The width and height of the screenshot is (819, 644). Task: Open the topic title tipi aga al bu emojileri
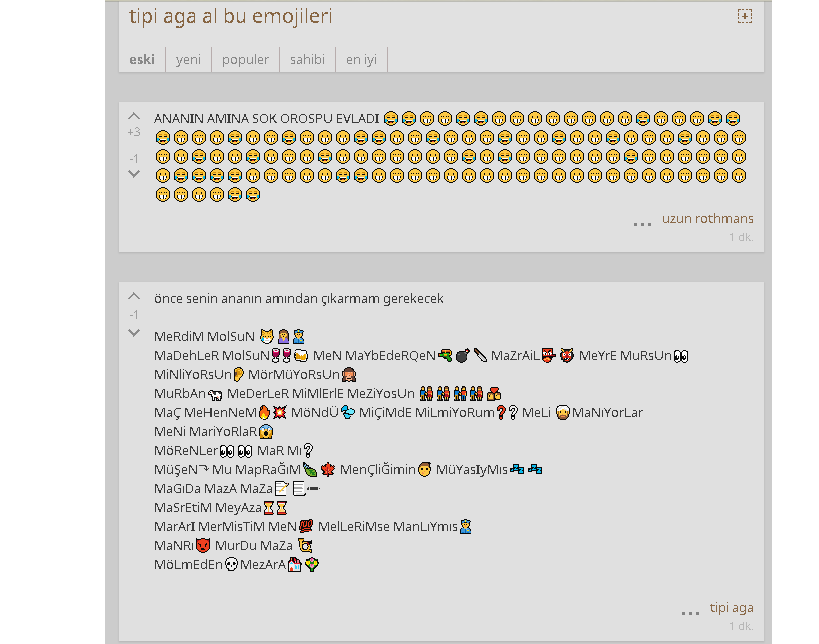230,16
